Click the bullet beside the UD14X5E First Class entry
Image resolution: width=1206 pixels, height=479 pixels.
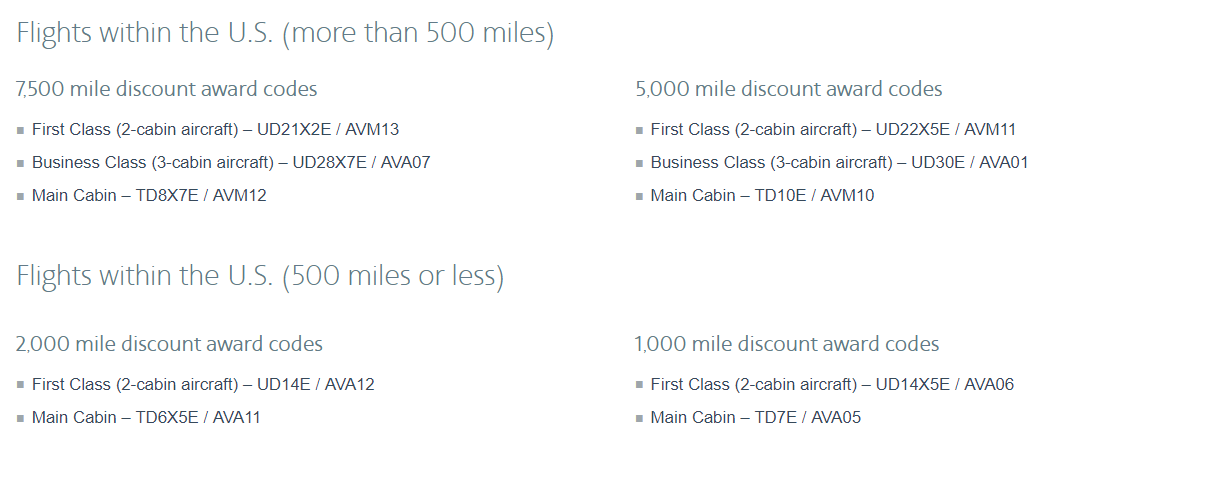pos(639,385)
